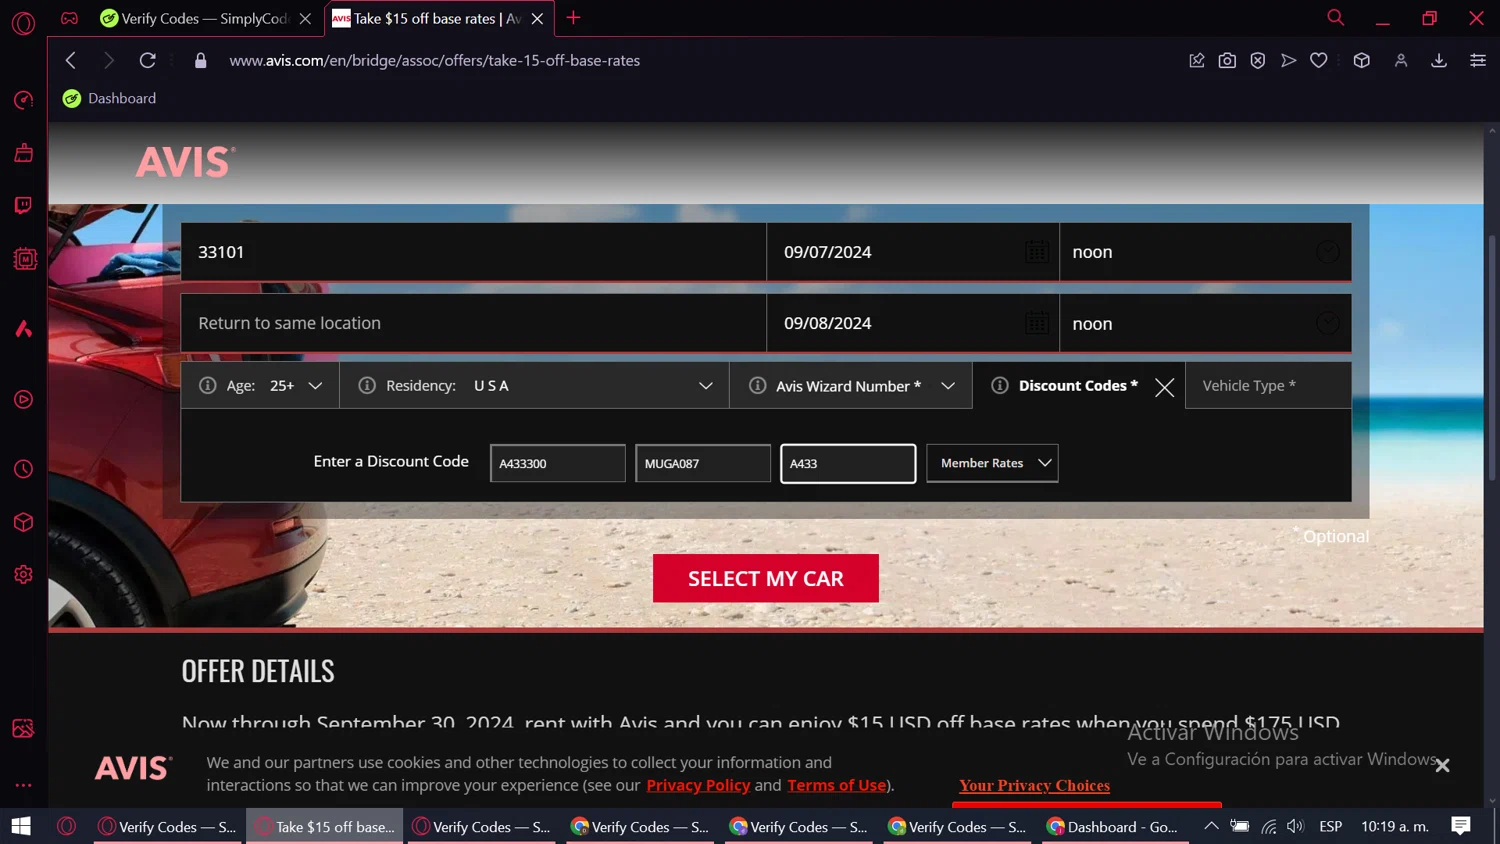
Task: Expand the Residency U S A dropdown
Action: click(706, 385)
